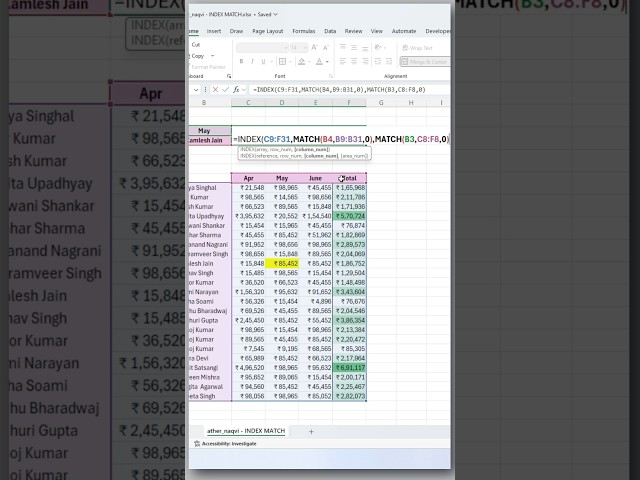Expand the Font Color dropdown arrow

tap(327, 62)
